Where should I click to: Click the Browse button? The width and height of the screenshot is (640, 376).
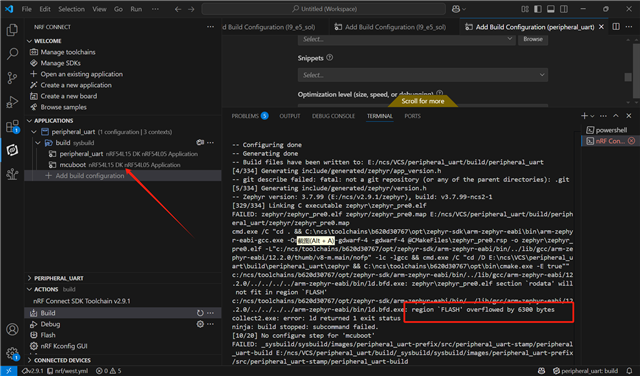click(533, 39)
